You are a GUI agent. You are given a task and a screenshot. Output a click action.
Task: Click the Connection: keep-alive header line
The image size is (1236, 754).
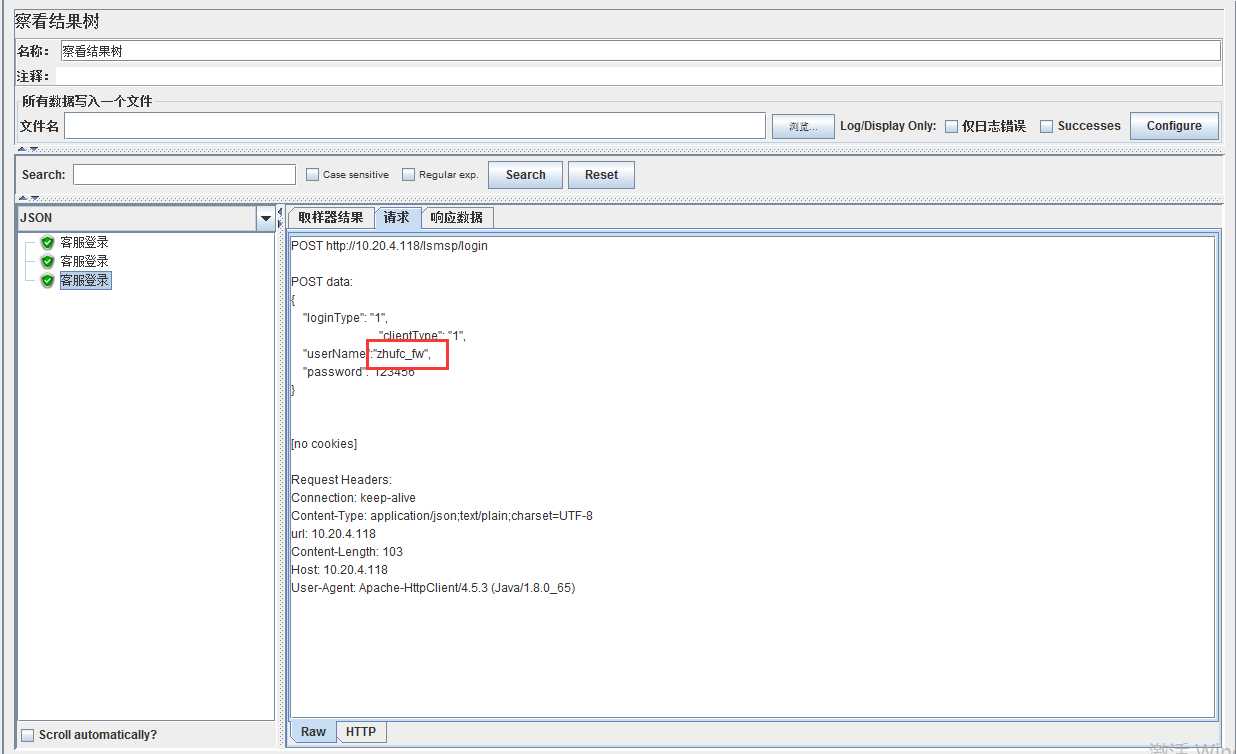pyautogui.click(x=353, y=498)
